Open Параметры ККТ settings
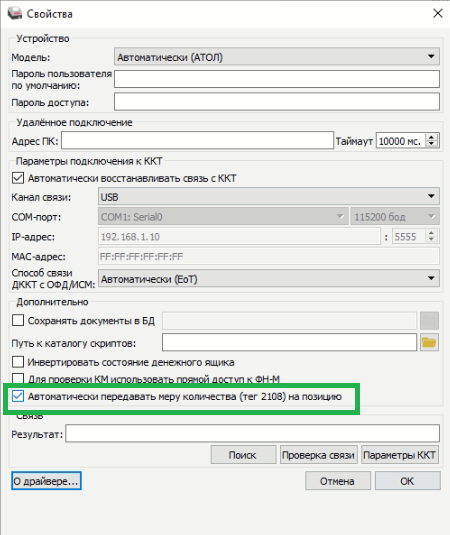This screenshot has width=450, height=535. 400,454
